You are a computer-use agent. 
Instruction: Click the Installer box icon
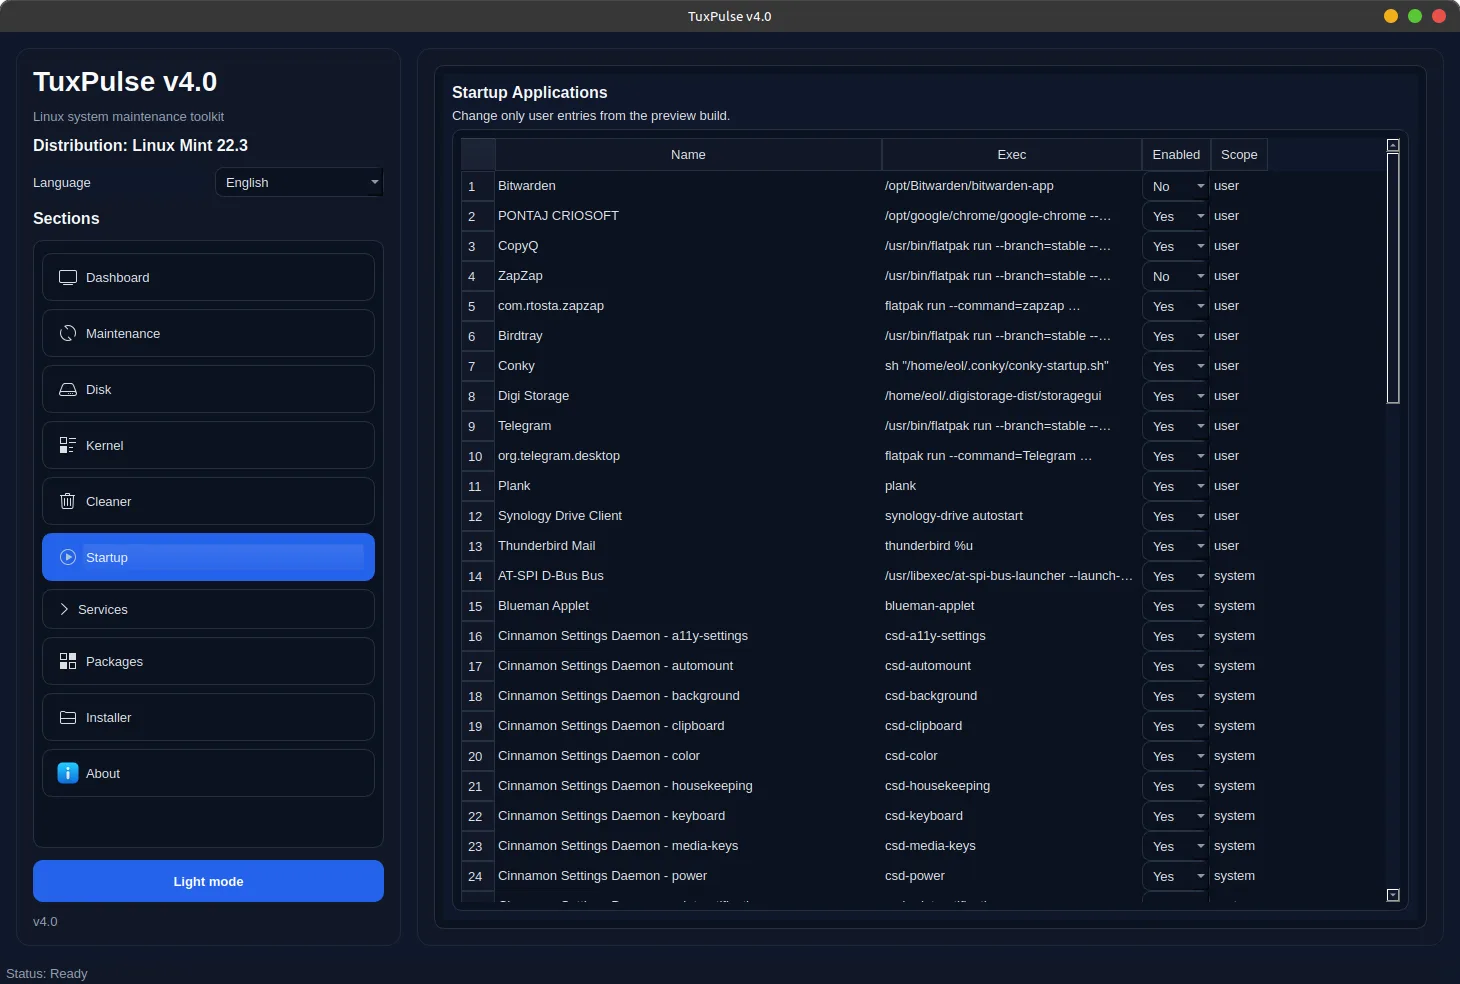coord(68,717)
